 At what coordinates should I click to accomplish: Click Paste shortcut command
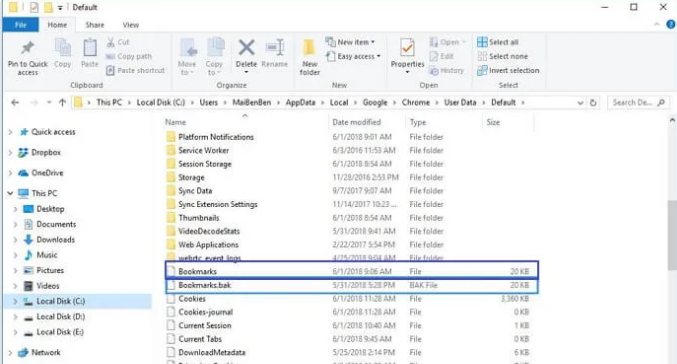(x=135, y=70)
